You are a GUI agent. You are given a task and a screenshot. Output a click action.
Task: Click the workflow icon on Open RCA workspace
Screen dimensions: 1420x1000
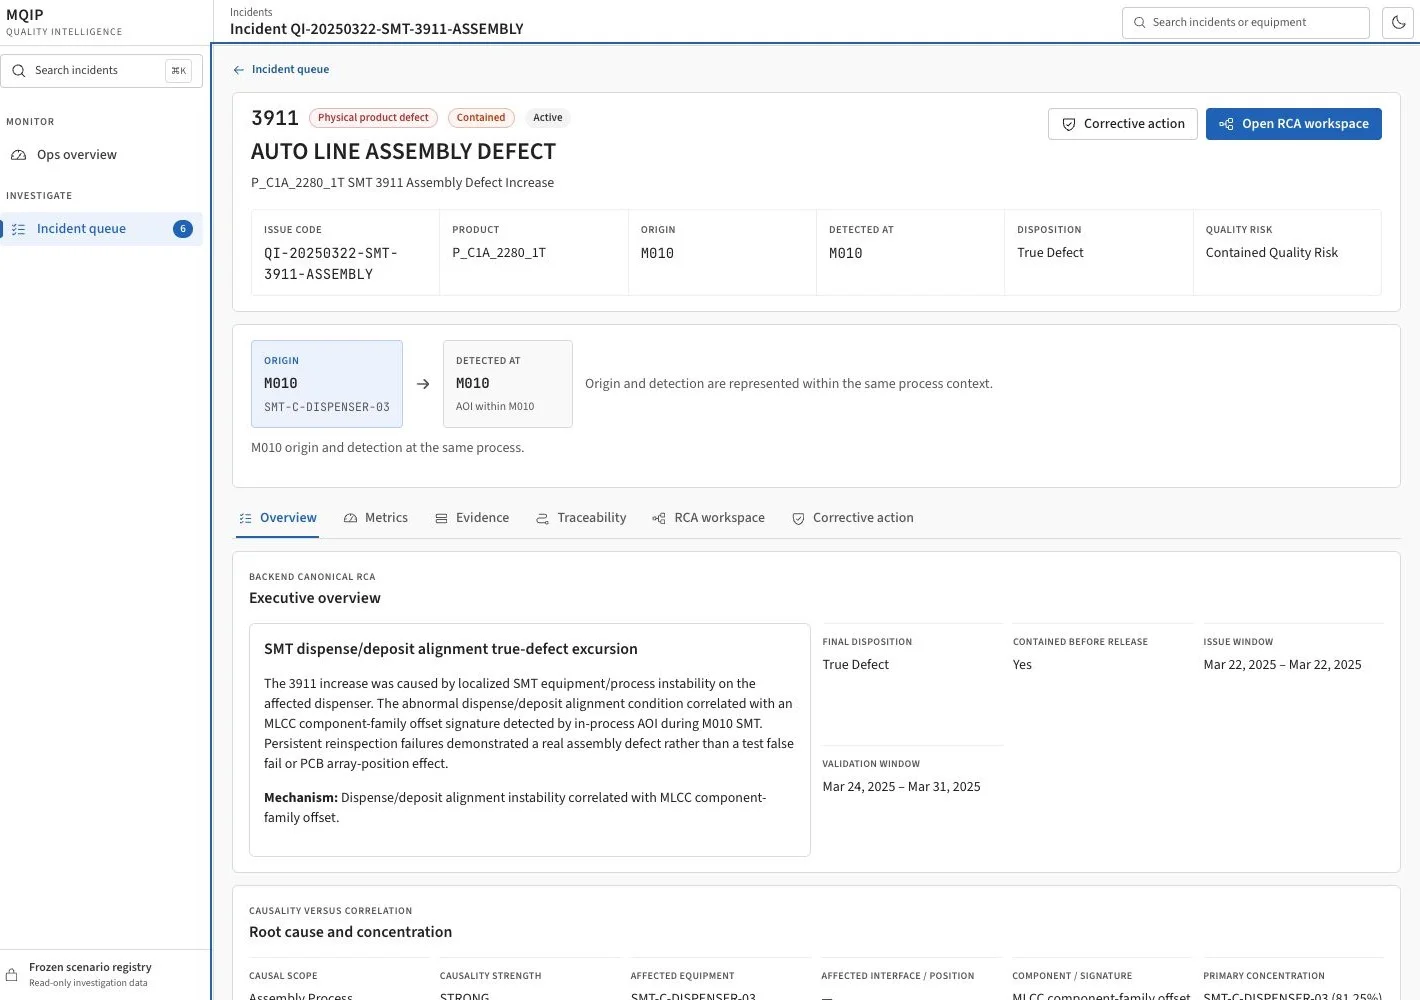tap(1226, 124)
